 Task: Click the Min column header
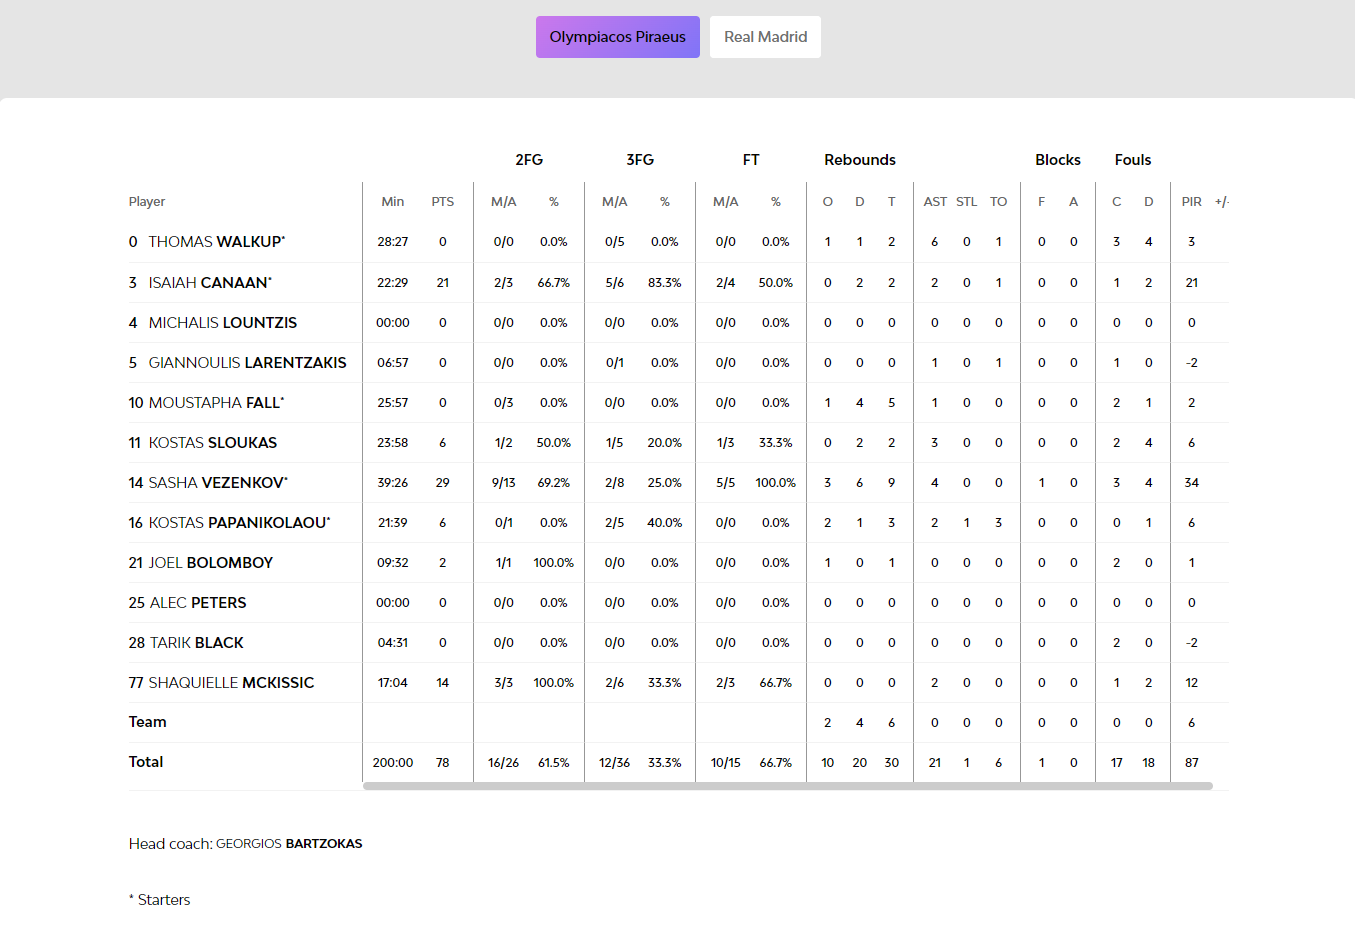[x=392, y=202]
